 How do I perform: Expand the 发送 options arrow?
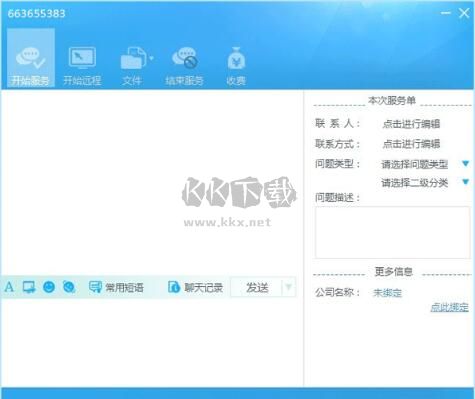click(x=289, y=287)
